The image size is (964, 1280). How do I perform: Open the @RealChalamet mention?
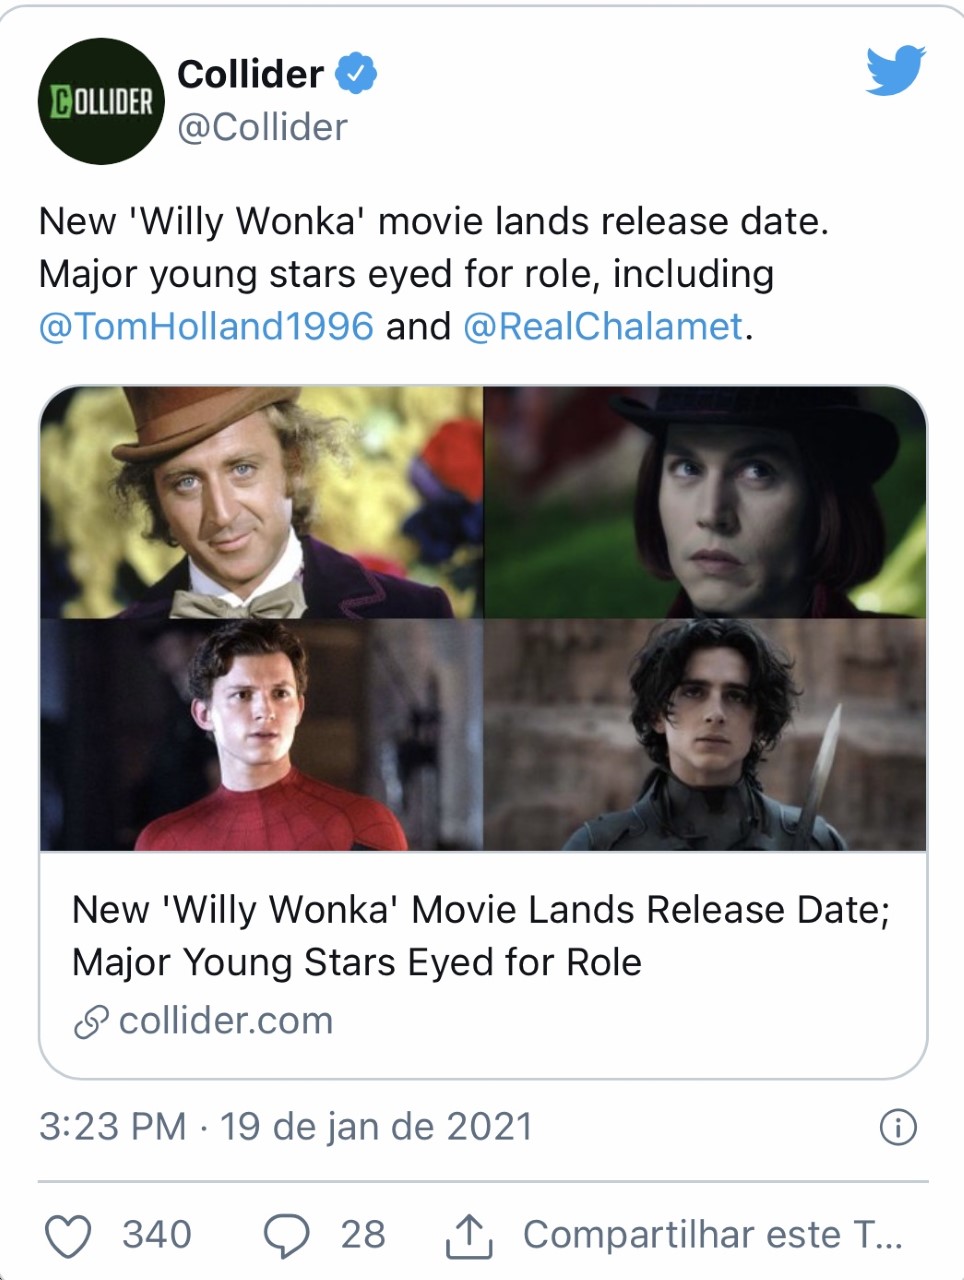[x=603, y=327]
